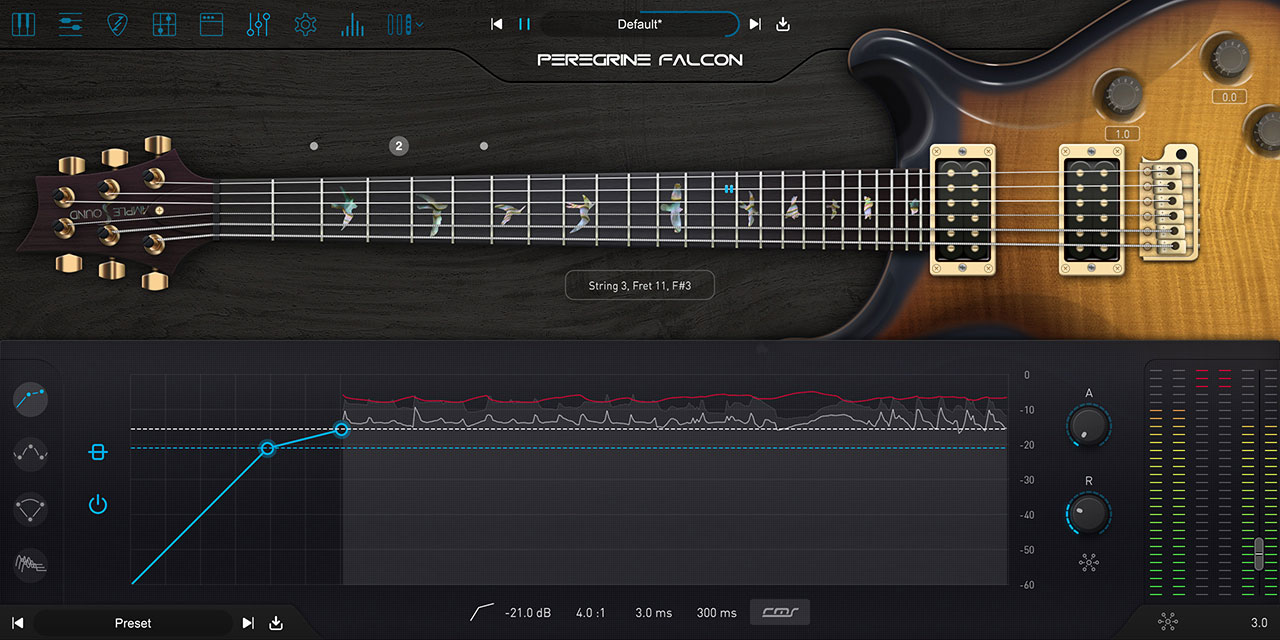1280x640 pixels.
Task: Toggle the blue link icon above the power button
Action: coord(97,453)
